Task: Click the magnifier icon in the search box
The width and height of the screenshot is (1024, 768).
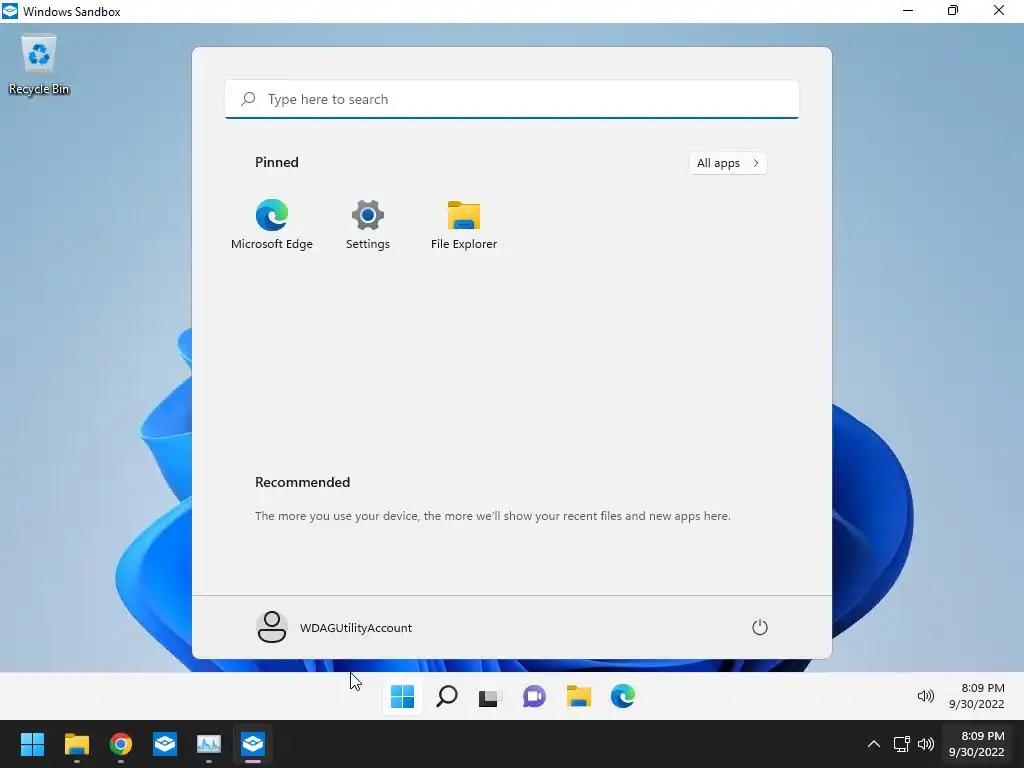Action: [248, 99]
